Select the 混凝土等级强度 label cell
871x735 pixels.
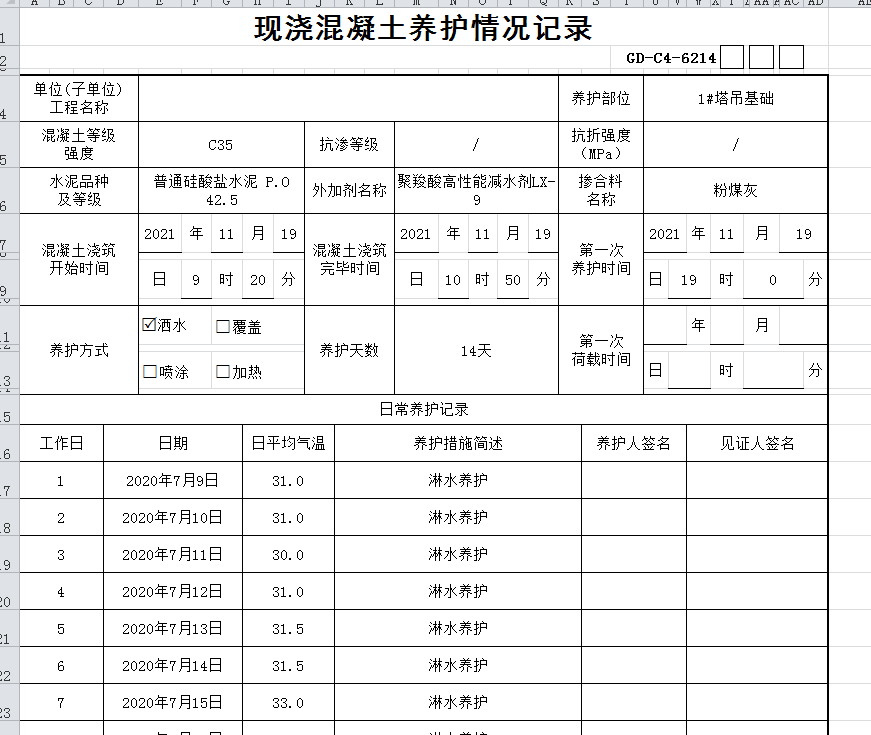coord(79,144)
